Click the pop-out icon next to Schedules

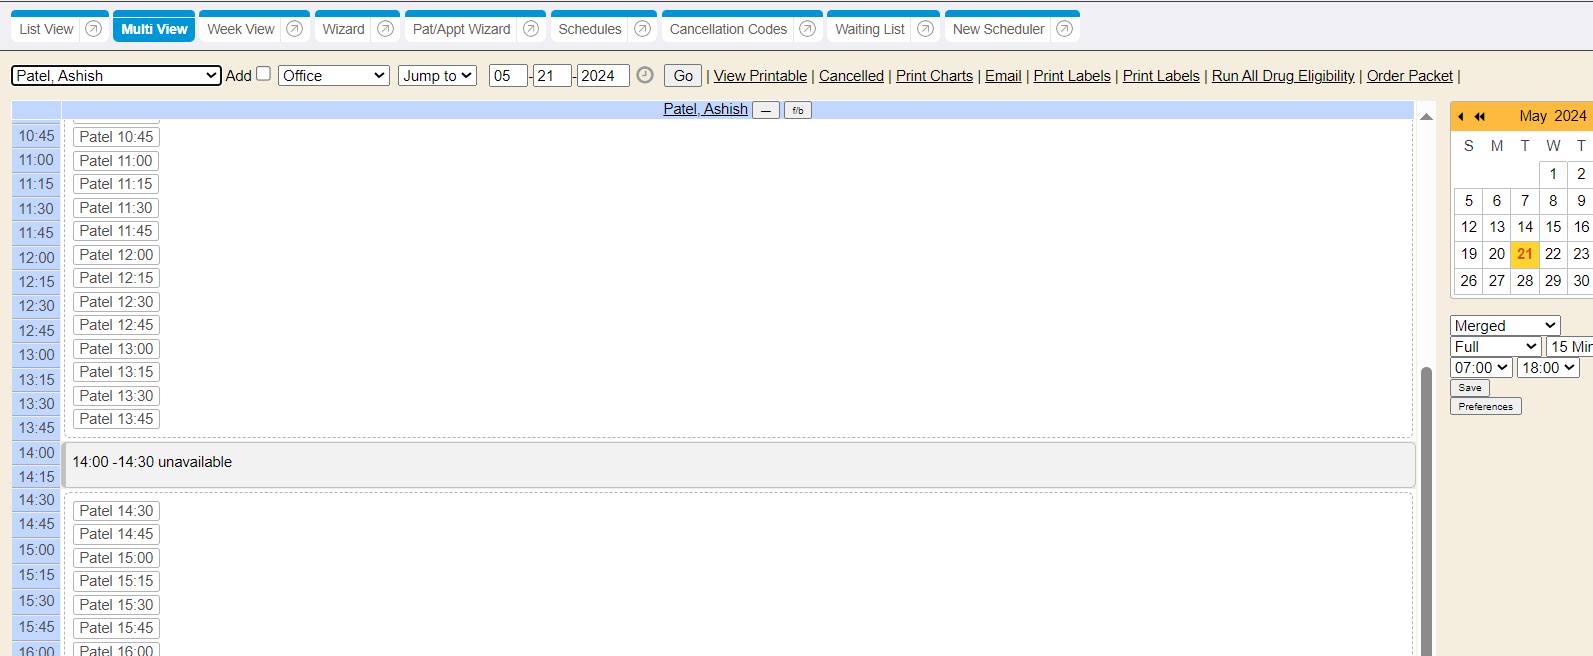click(642, 29)
